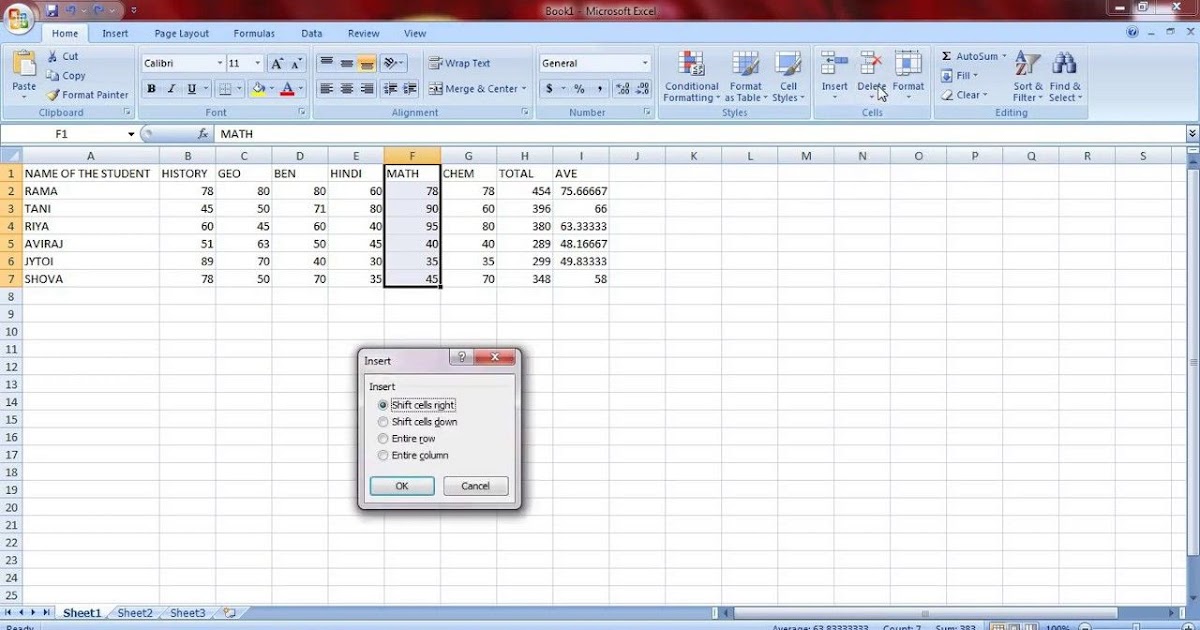The height and width of the screenshot is (630, 1200).
Task: Click Merge & Center
Action: pos(474,89)
